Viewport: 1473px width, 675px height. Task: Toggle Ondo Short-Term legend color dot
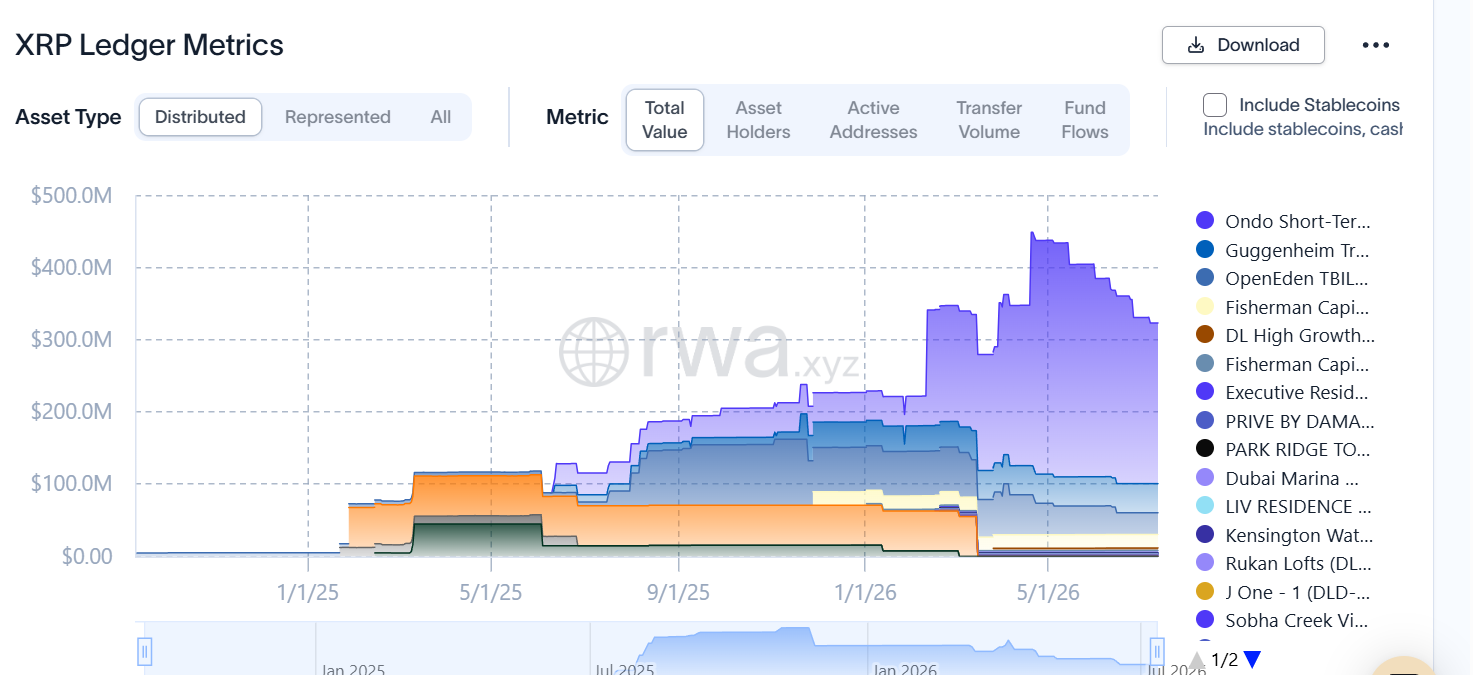click(1205, 221)
